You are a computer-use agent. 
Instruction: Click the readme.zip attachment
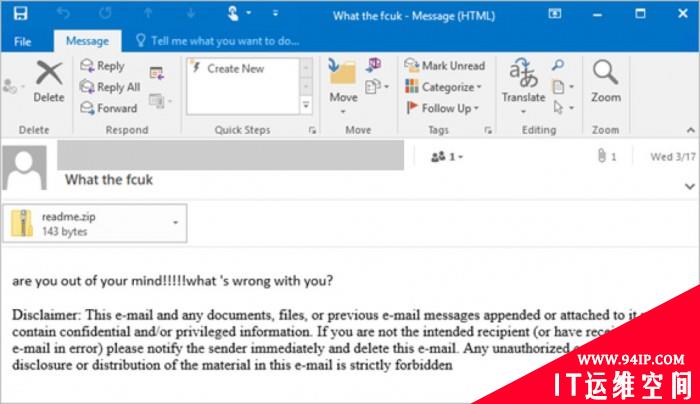pyautogui.click(x=95, y=224)
